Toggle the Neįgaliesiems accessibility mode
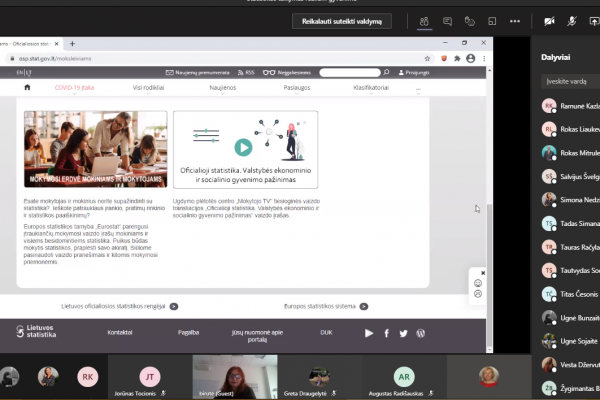 tap(287, 72)
